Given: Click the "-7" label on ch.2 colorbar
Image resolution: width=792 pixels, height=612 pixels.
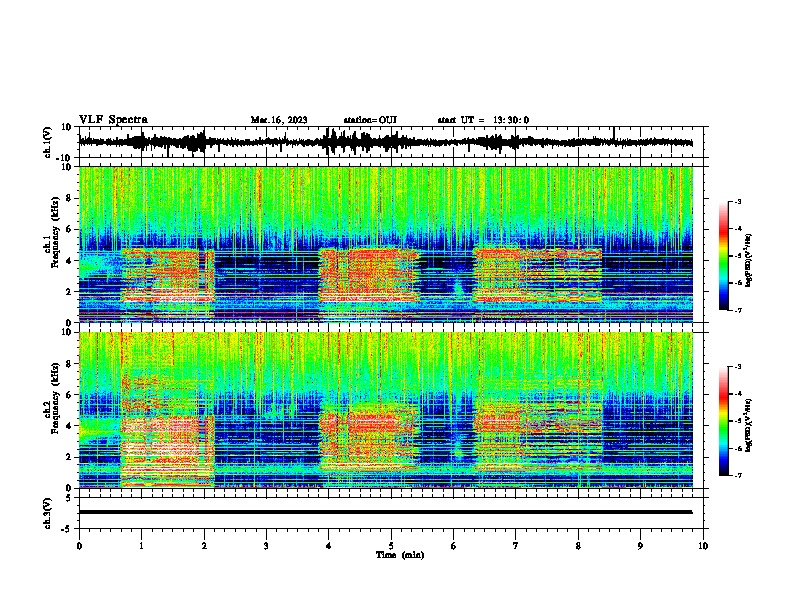Looking at the screenshot, I should click(737, 475).
